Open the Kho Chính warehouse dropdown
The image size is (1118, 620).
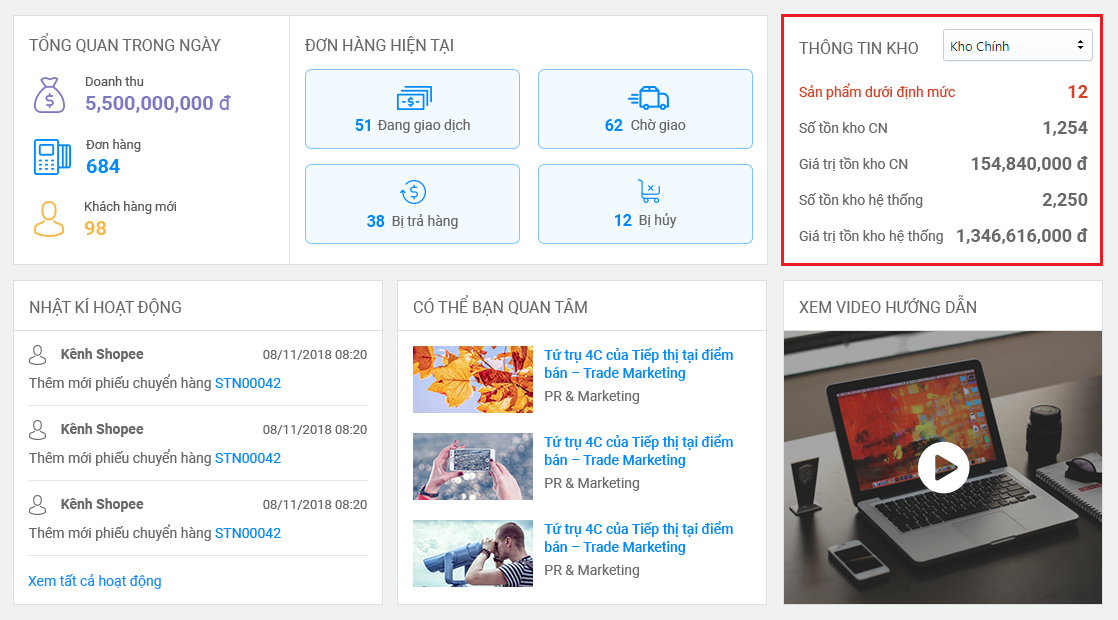(x=1017, y=46)
